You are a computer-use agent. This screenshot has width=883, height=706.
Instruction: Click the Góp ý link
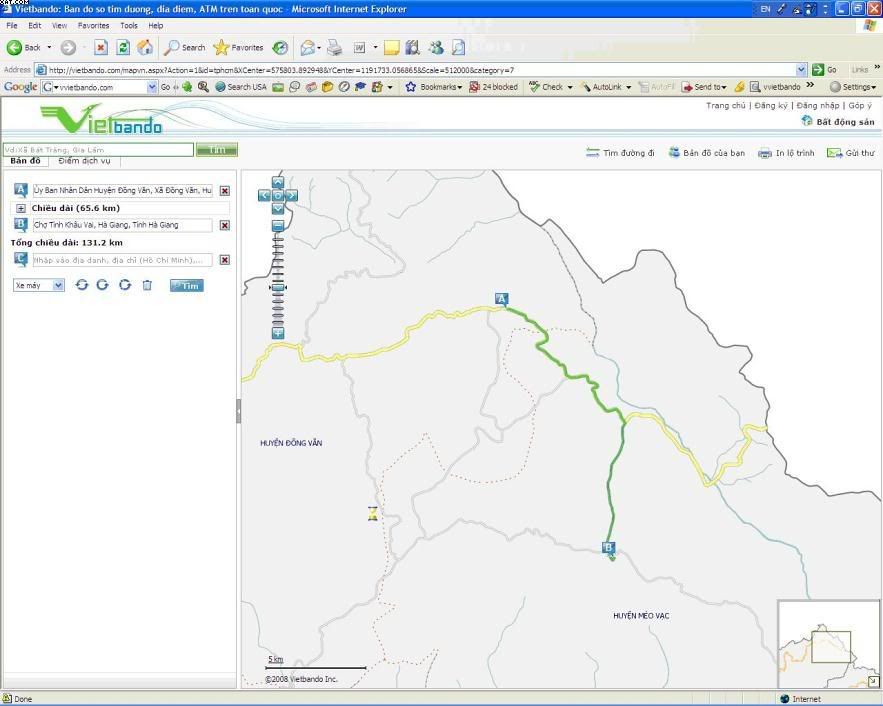pos(860,105)
